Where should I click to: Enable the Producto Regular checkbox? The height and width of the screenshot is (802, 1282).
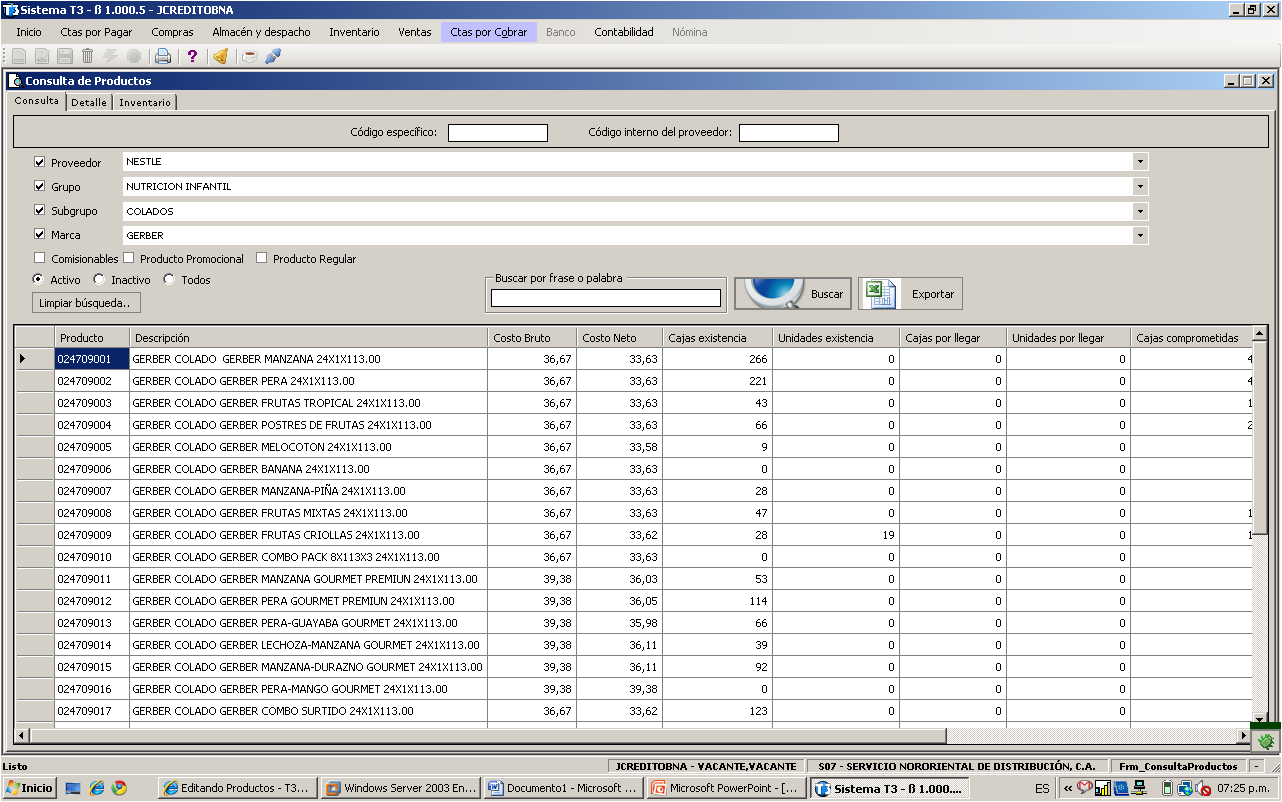click(x=262, y=258)
